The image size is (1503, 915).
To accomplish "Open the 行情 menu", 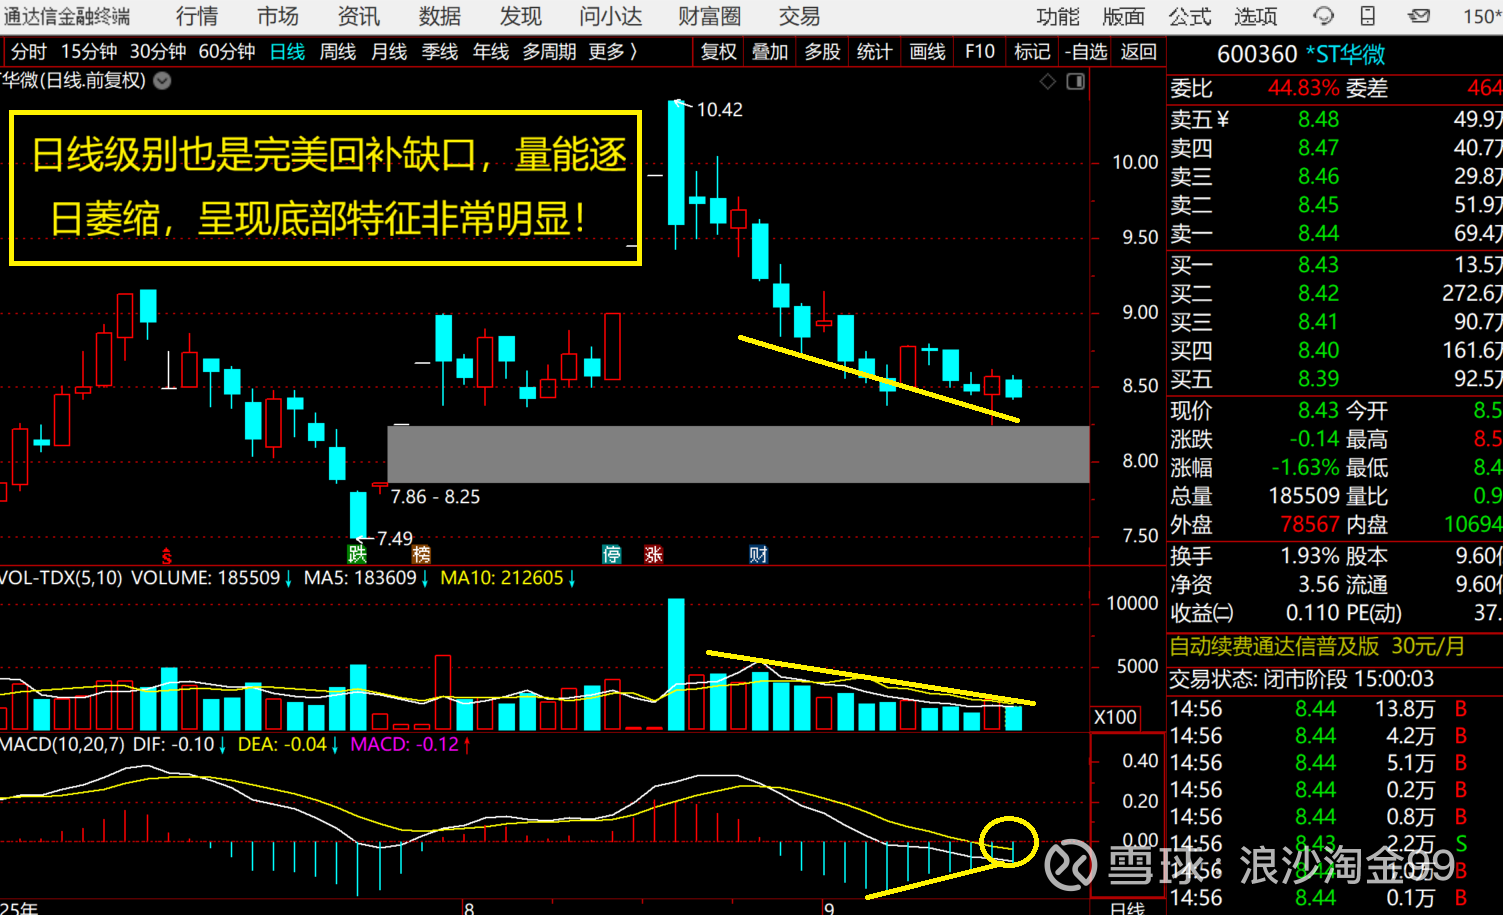I will tap(197, 16).
